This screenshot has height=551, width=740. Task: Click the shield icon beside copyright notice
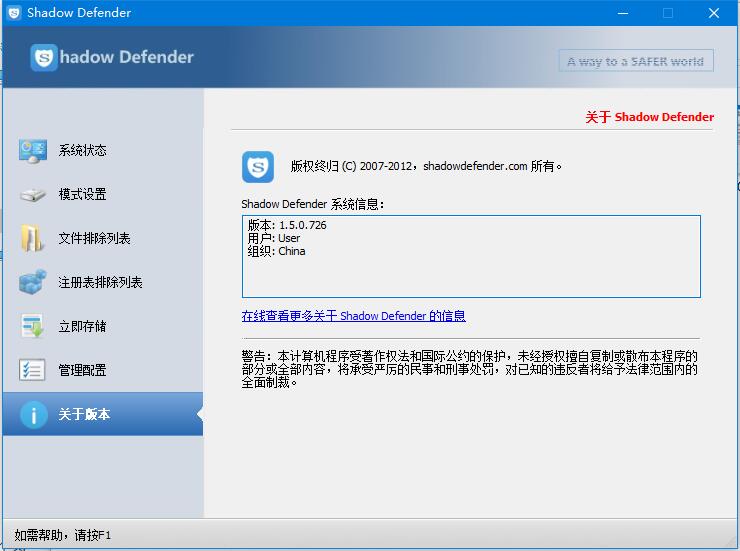(258, 167)
